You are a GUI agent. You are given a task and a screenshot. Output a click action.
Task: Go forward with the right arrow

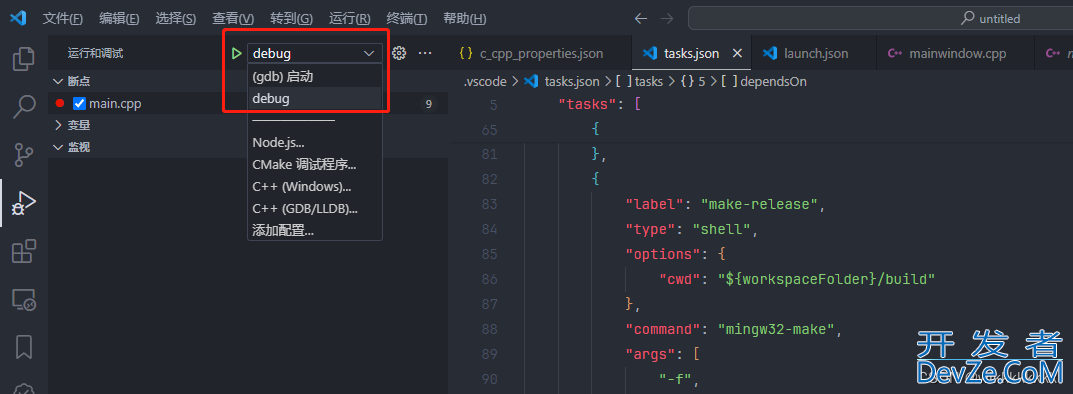(x=667, y=18)
